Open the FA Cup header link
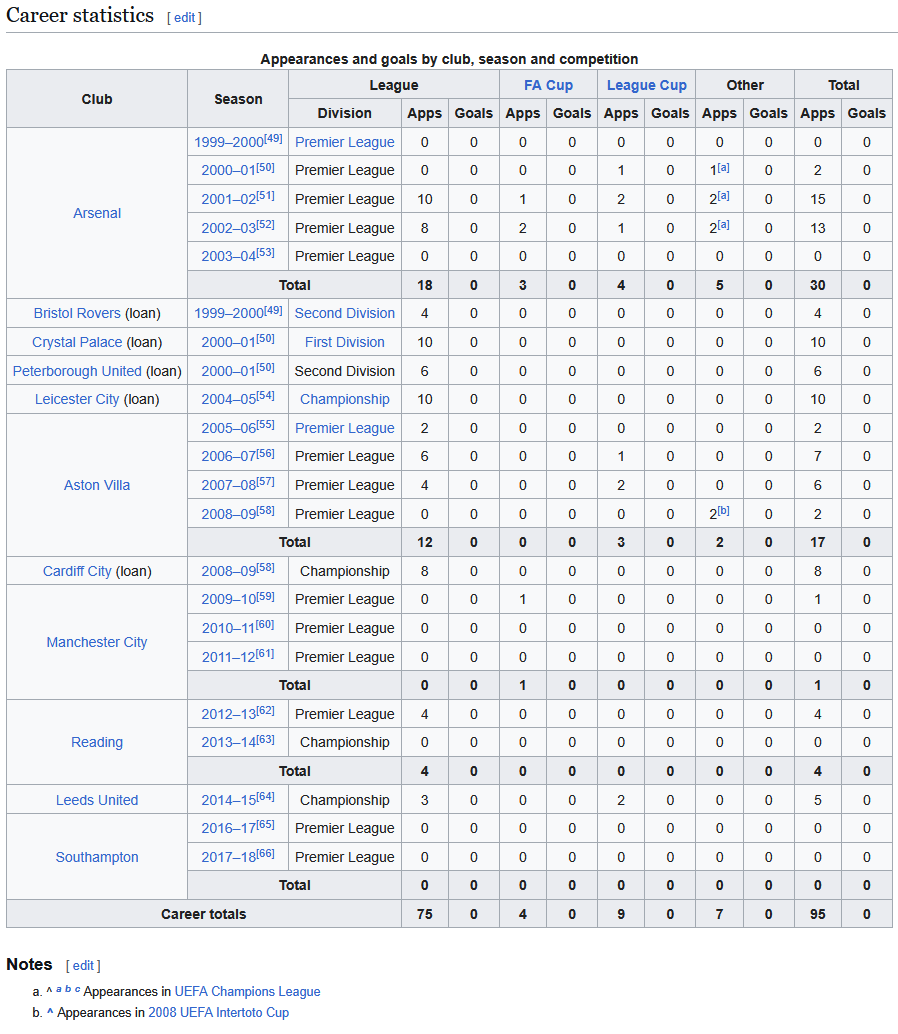This screenshot has width=898, height=1034. (x=549, y=85)
